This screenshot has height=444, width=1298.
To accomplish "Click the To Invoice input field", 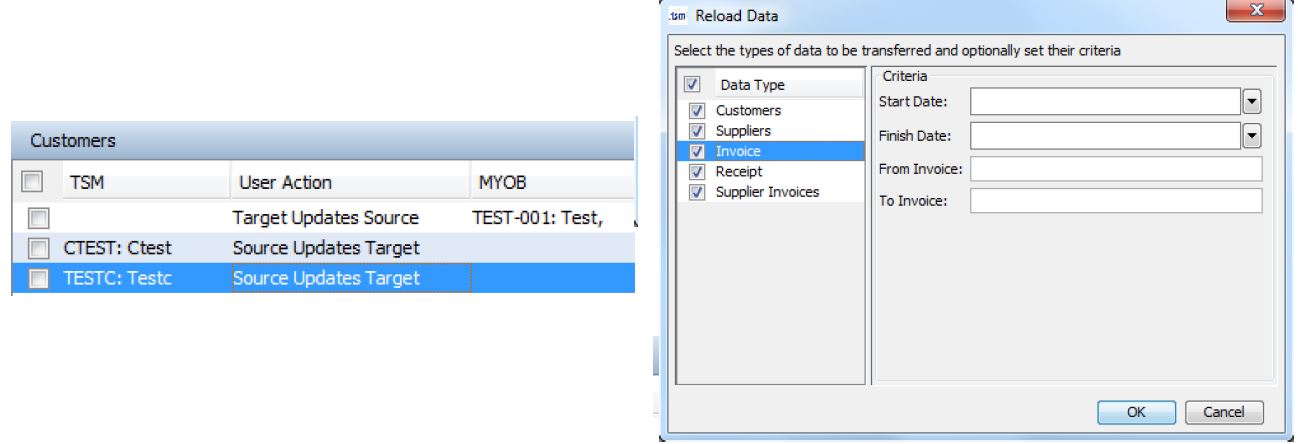I will [1116, 201].
